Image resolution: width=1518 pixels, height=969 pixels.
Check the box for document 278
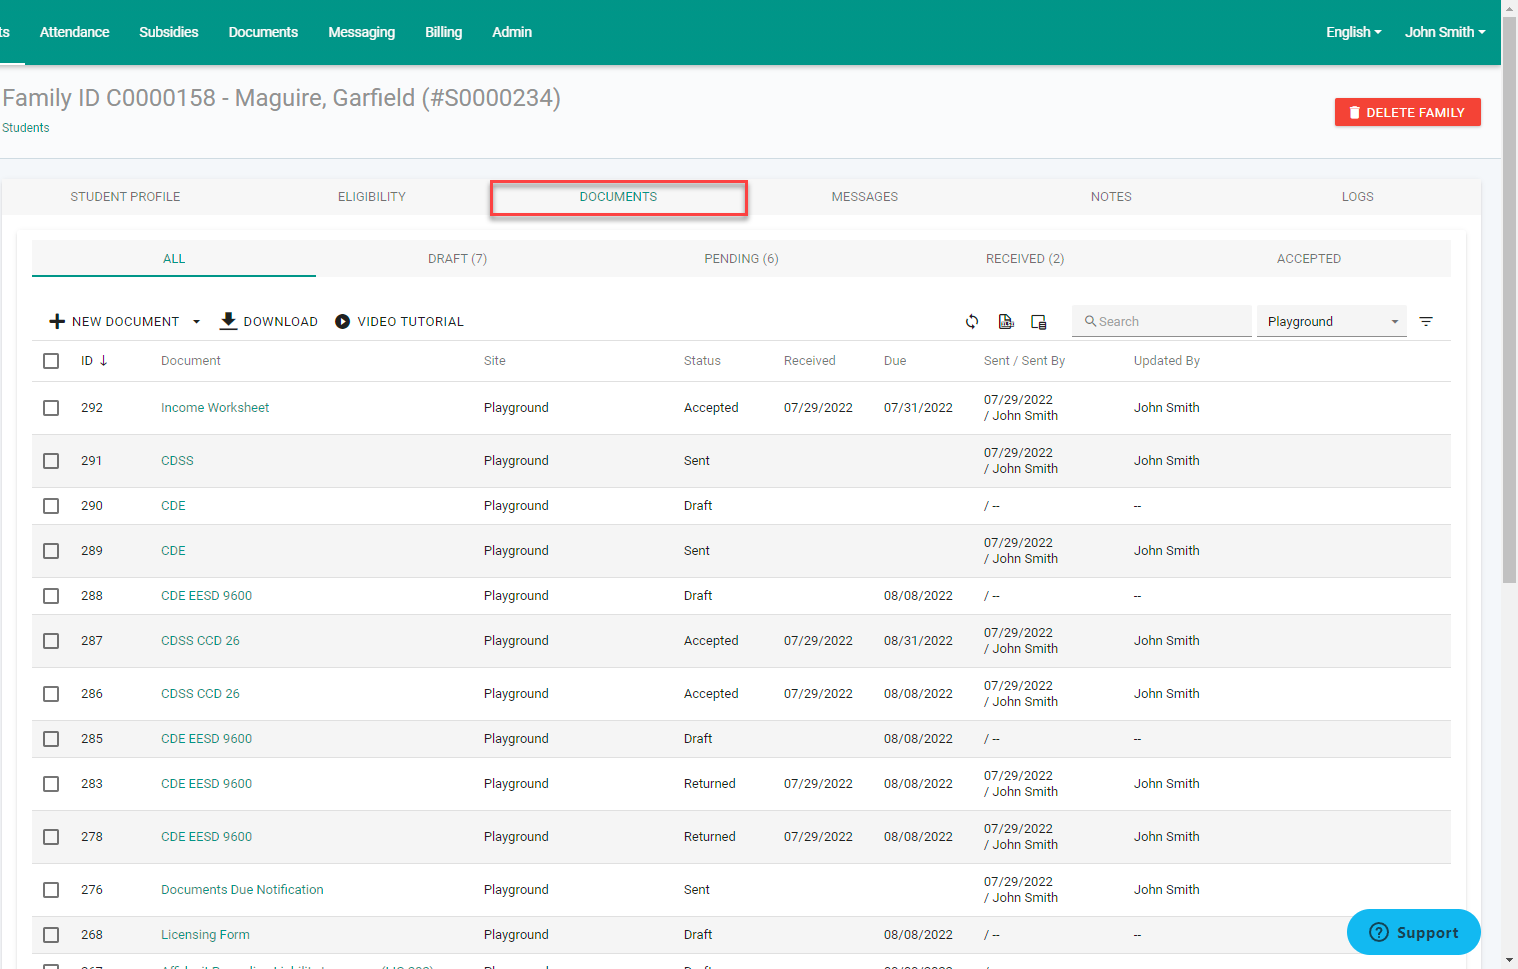[51, 837]
